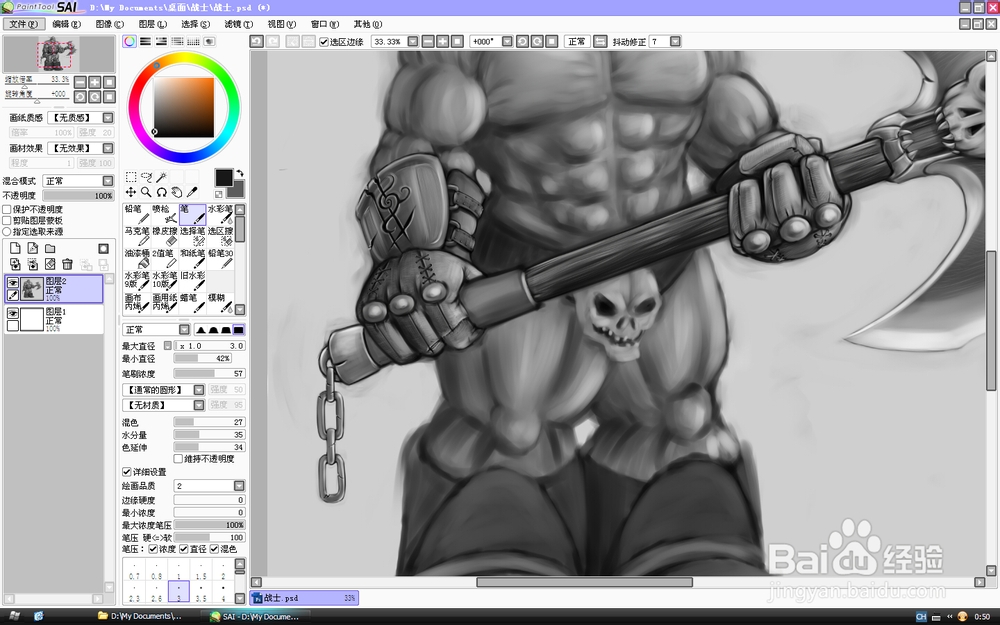This screenshot has width=1000, height=625.
Task: Choose the 铅笔 pencil brush
Action: pyautogui.click(x=137, y=214)
